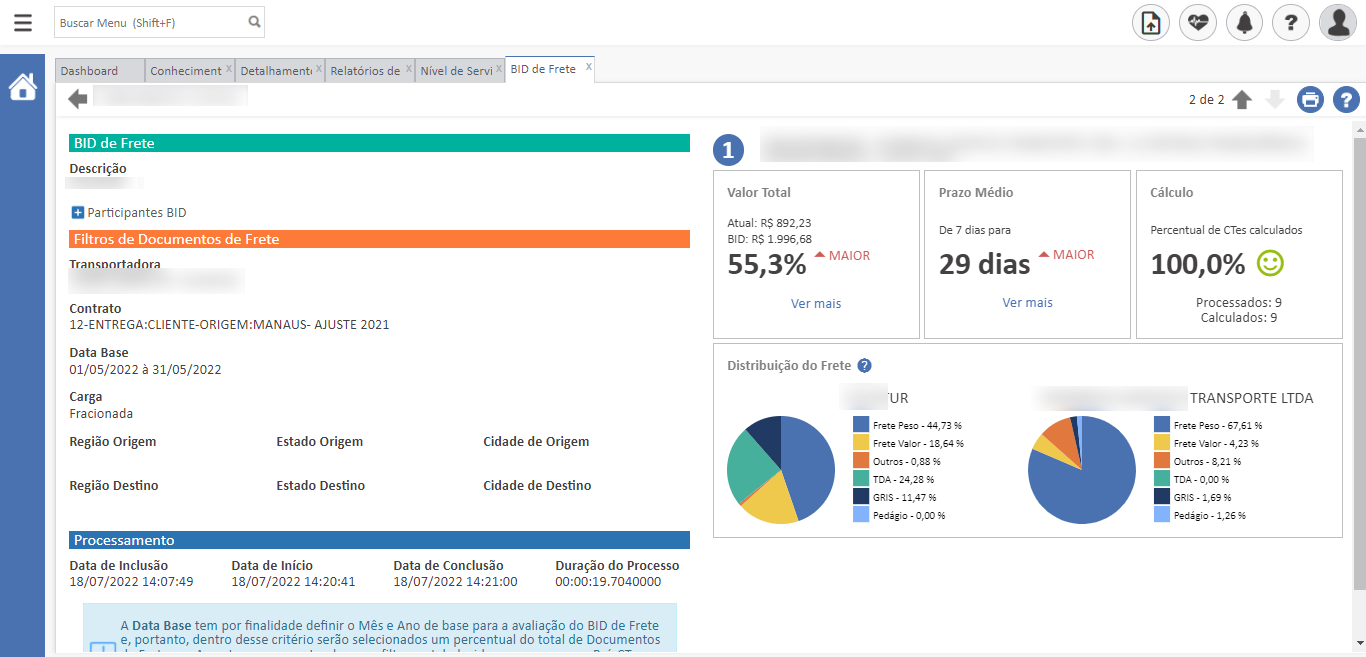Click the Buscar Menu search field
The height and width of the screenshot is (657, 1366).
[x=150, y=22]
